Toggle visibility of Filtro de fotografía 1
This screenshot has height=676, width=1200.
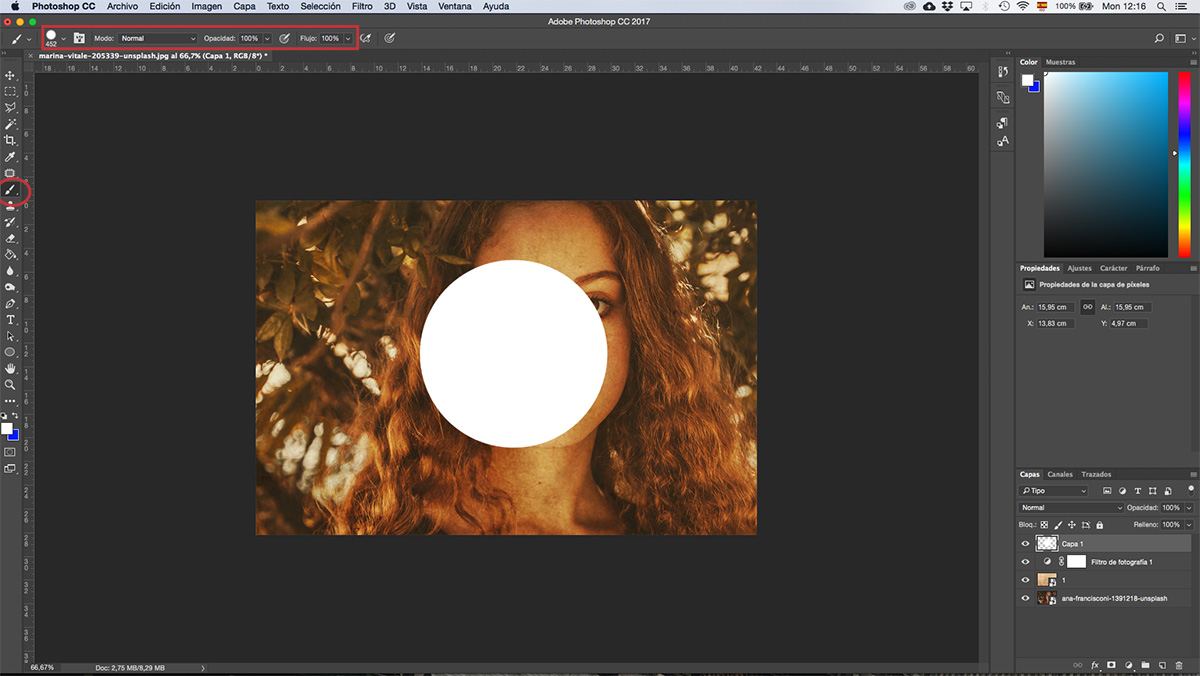[x=1025, y=562]
